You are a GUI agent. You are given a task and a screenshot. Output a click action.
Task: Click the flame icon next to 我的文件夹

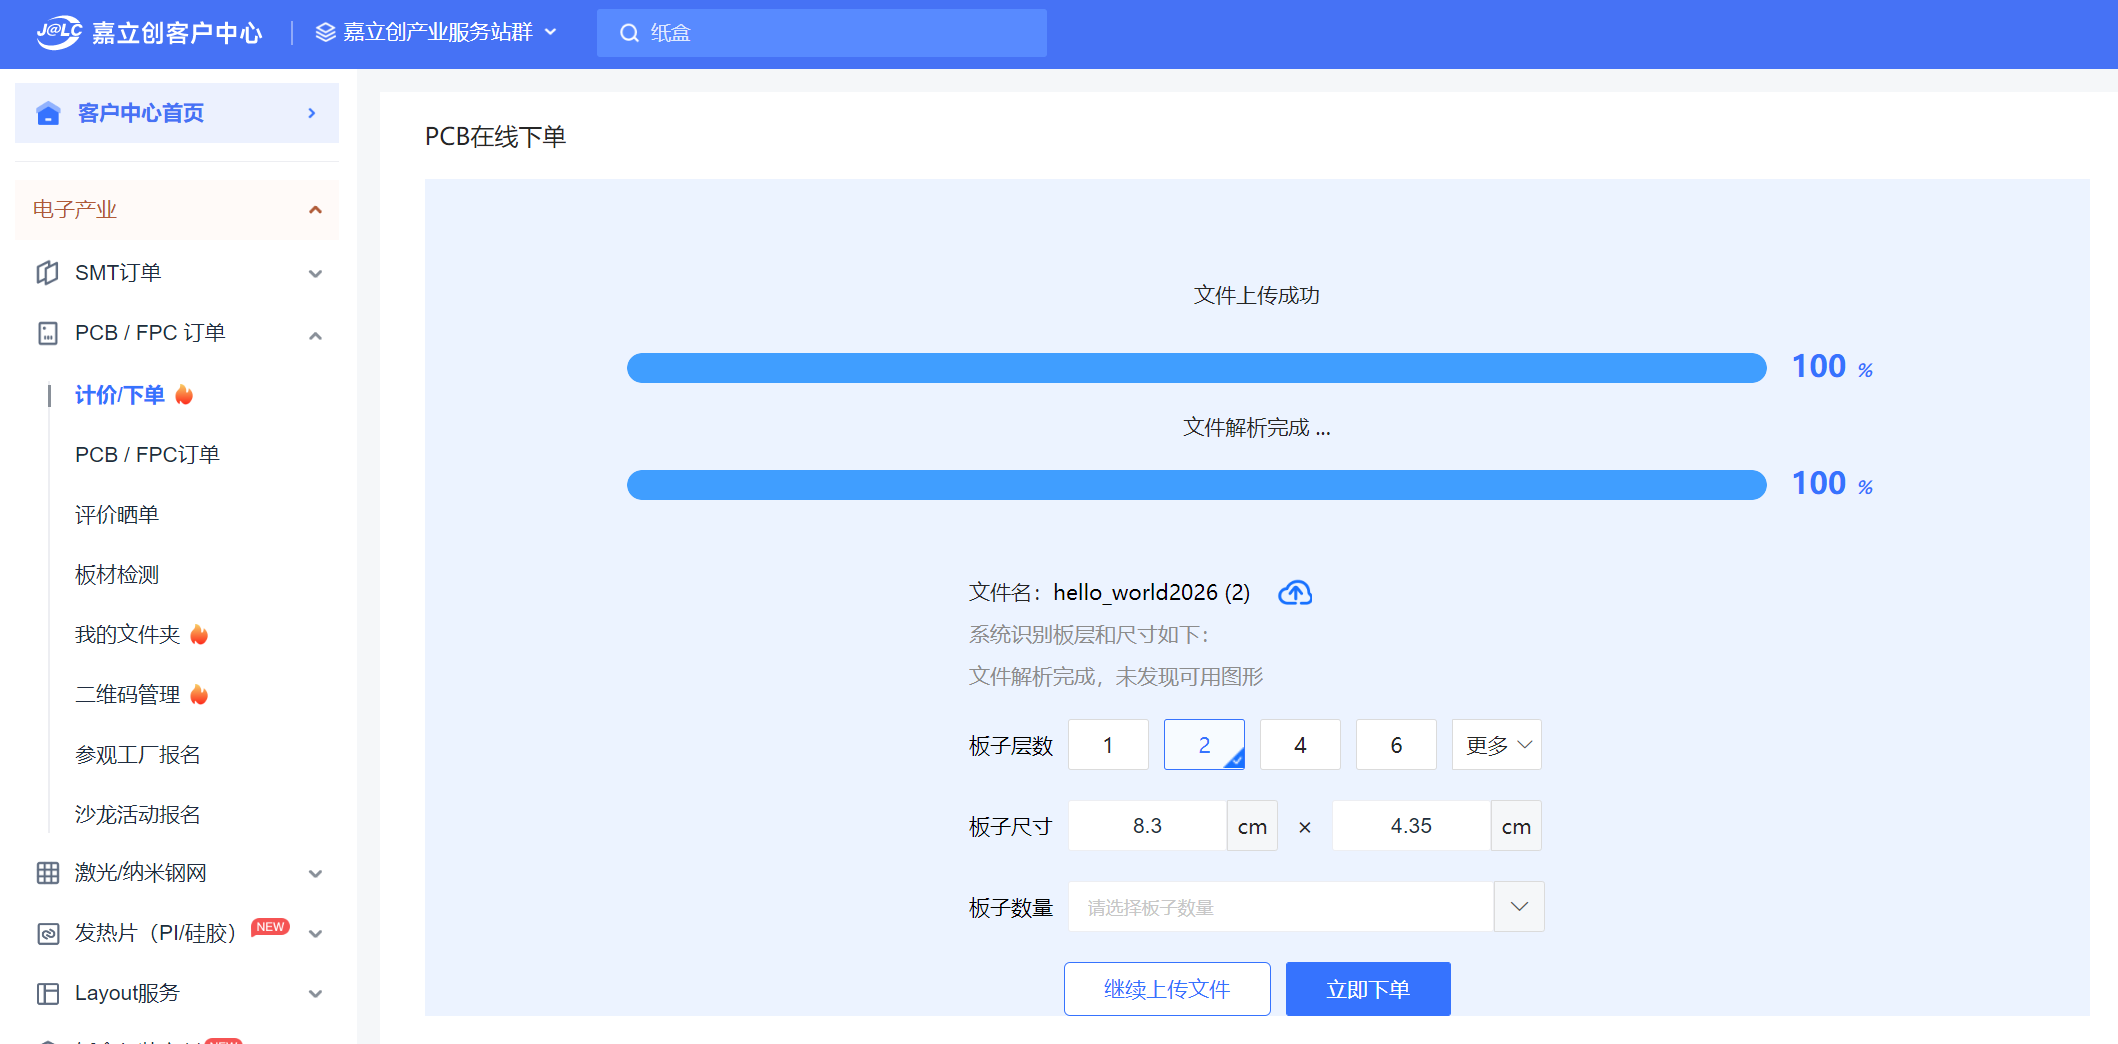[x=199, y=635]
